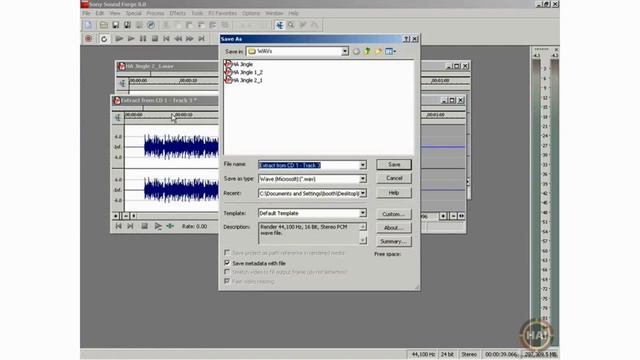Click the Custom... button
The image size is (640, 360).
(394, 214)
